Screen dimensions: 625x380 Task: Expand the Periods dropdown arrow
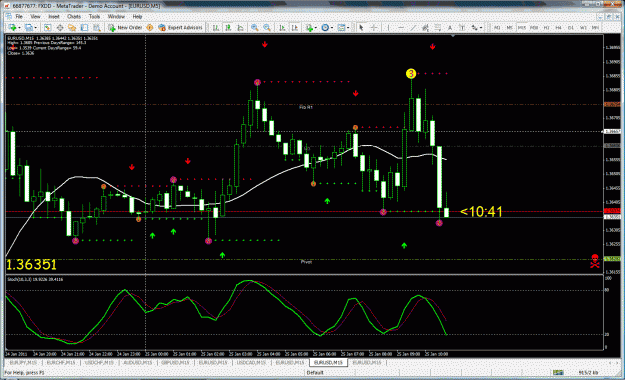tap(332, 28)
